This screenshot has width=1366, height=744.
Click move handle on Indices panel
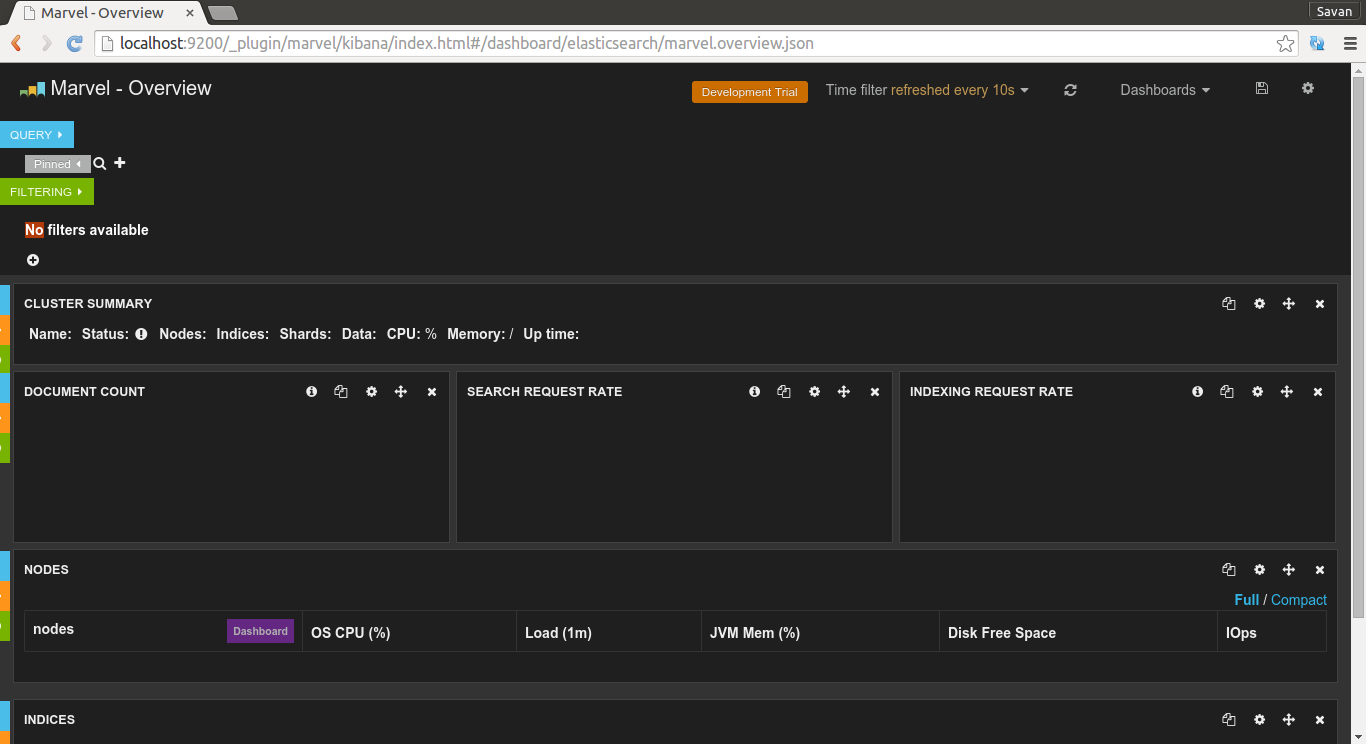pyautogui.click(x=1289, y=720)
